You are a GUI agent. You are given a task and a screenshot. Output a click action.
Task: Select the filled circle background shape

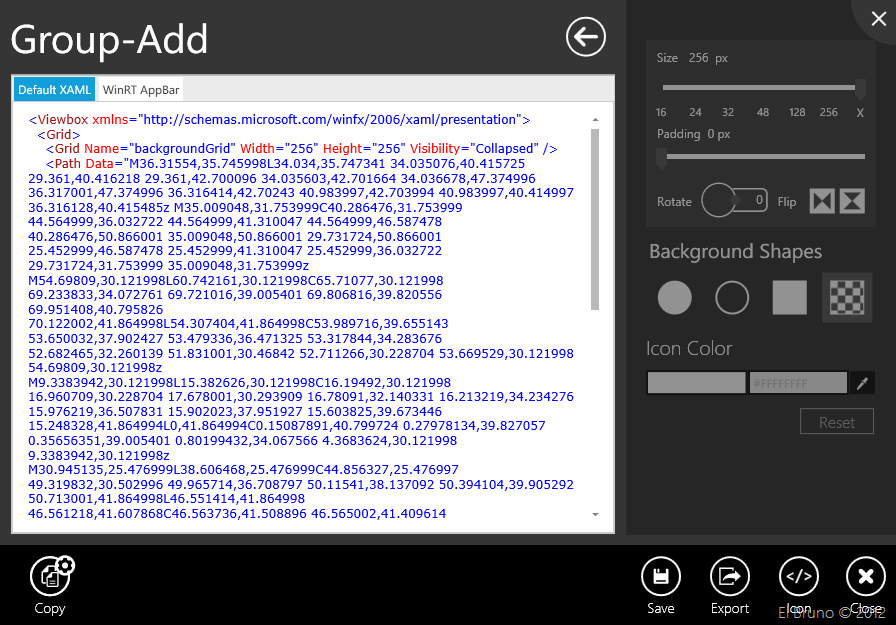tap(675, 297)
